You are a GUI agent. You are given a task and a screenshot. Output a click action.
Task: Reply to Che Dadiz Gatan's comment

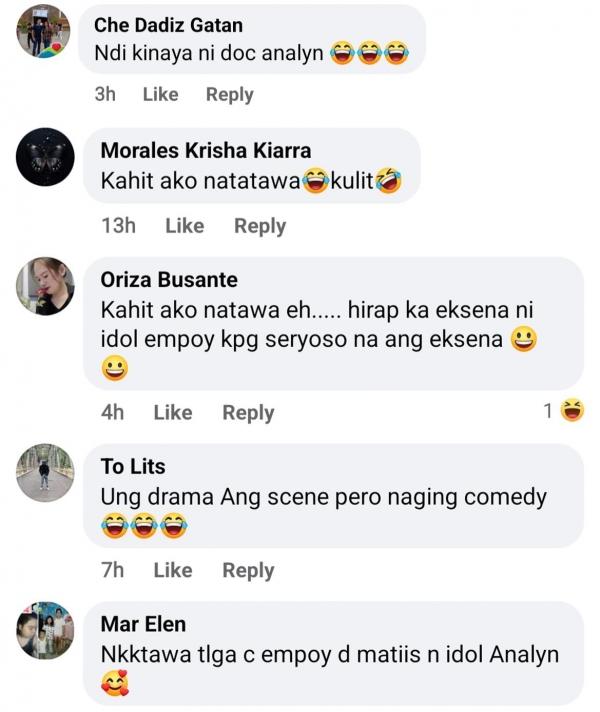(x=230, y=94)
